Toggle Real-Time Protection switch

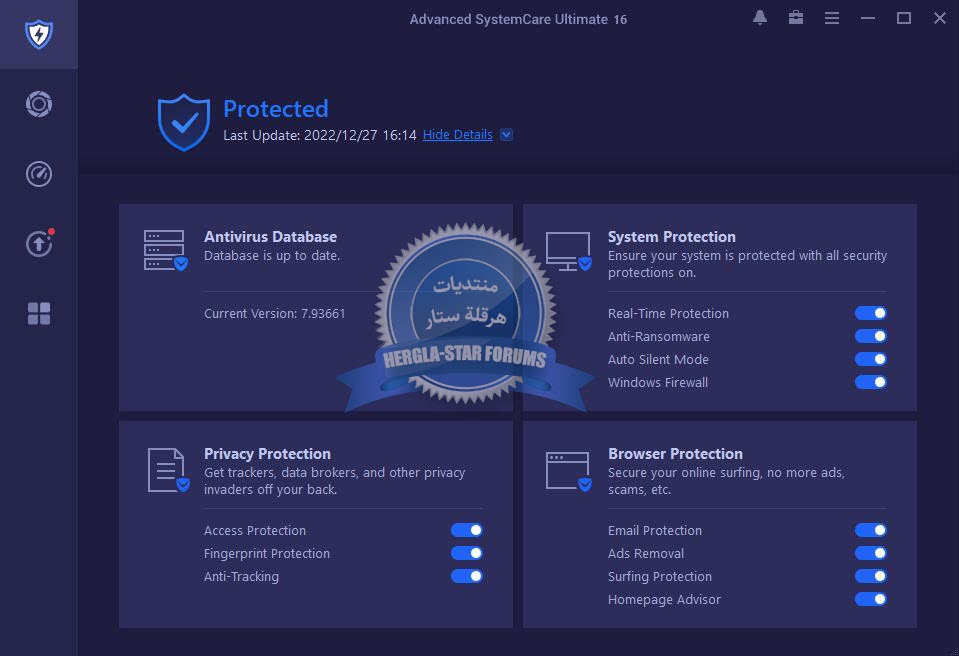[871, 313]
